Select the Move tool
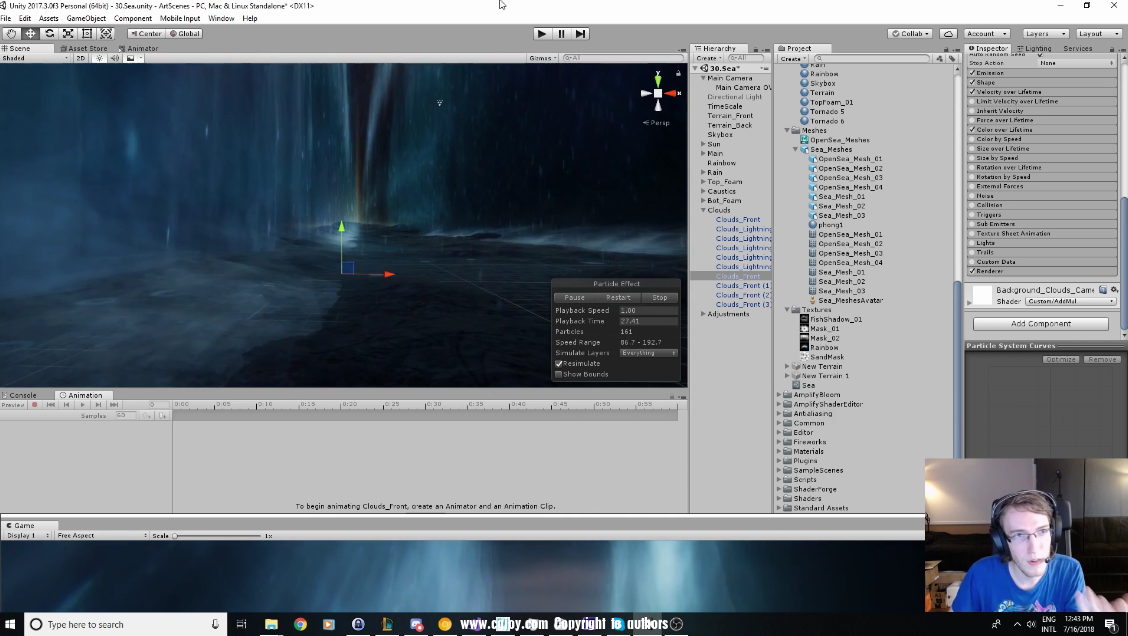 click(x=30, y=33)
